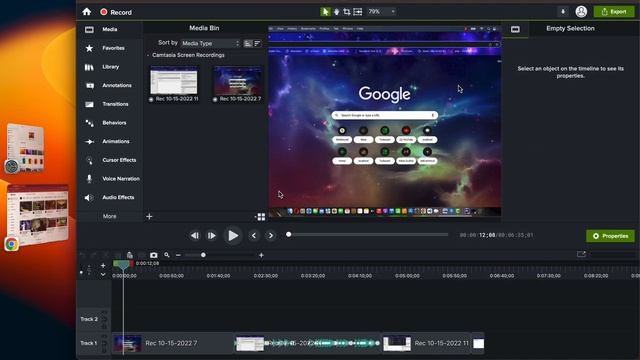This screenshot has height=360, width=640.
Task: Play the video preview
Action: (233, 236)
